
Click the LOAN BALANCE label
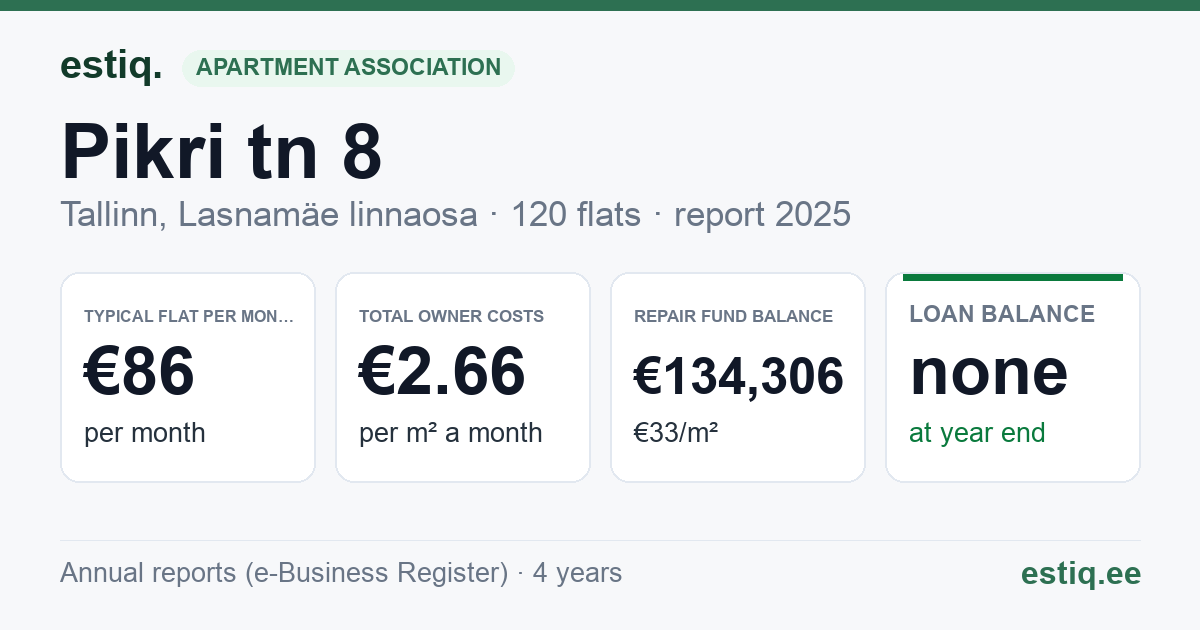[x=1002, y=314]
